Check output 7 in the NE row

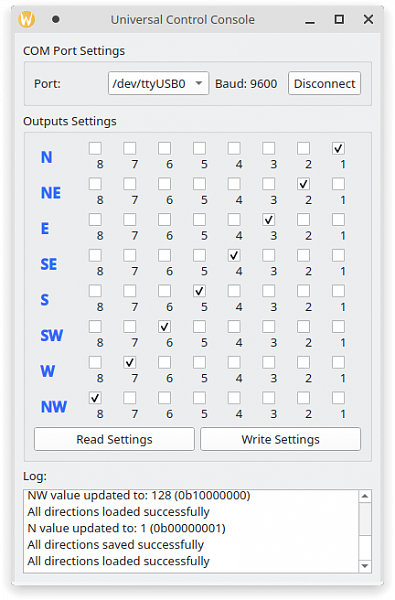[x=130, y=184]
